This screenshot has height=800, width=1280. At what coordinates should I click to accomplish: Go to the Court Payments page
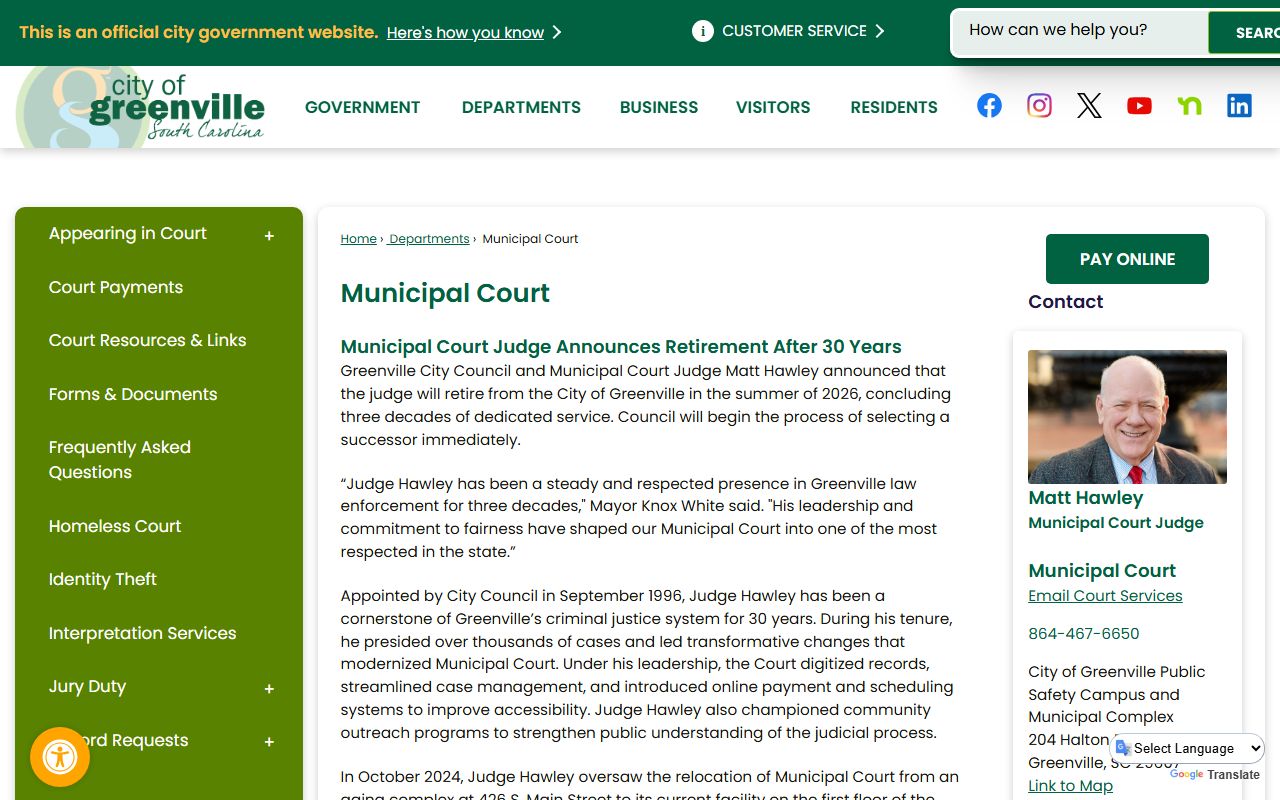pos(116,287)
